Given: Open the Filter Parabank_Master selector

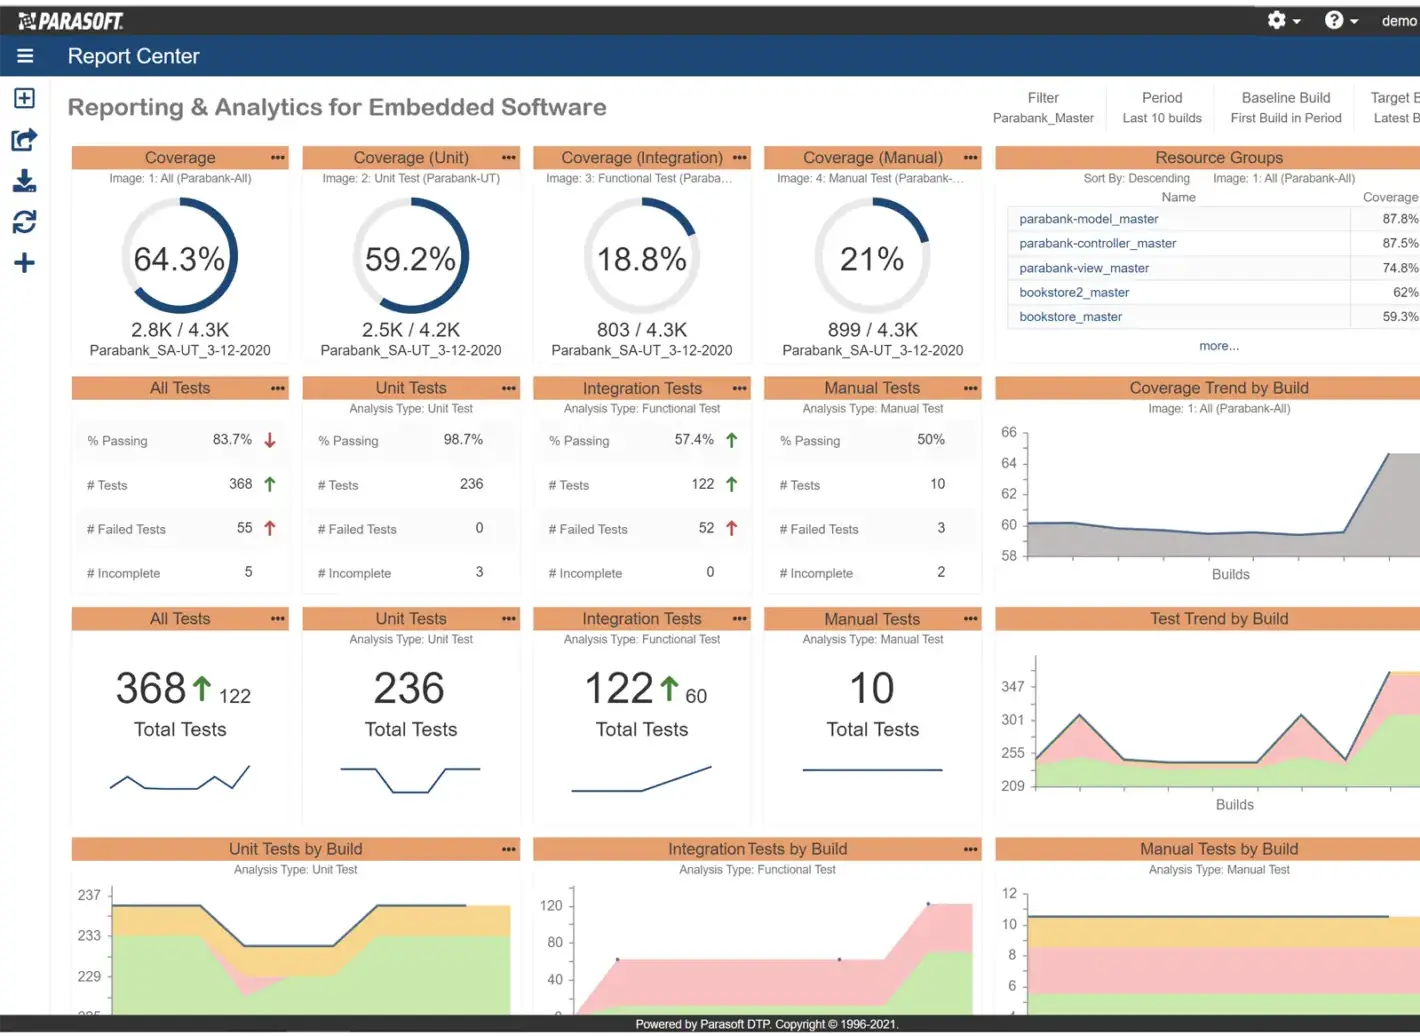Looking at the screenshot, I should 1043,108.
